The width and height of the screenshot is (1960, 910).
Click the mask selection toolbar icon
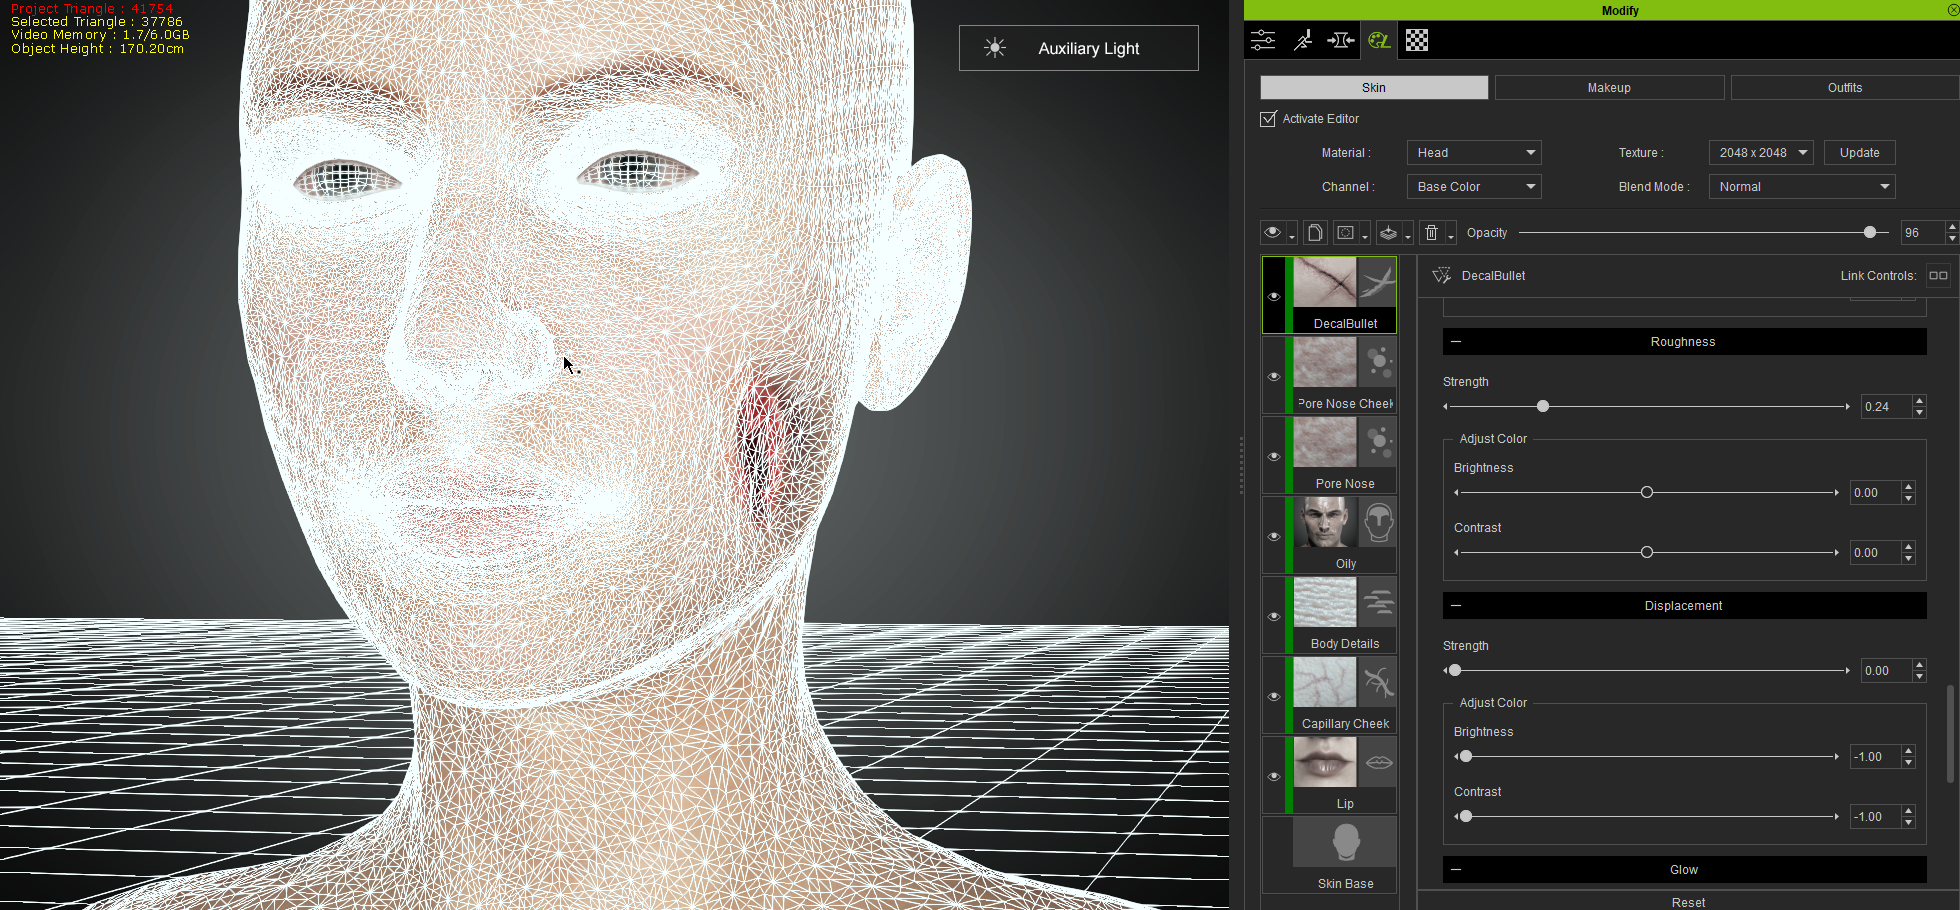click(1346, 233)
